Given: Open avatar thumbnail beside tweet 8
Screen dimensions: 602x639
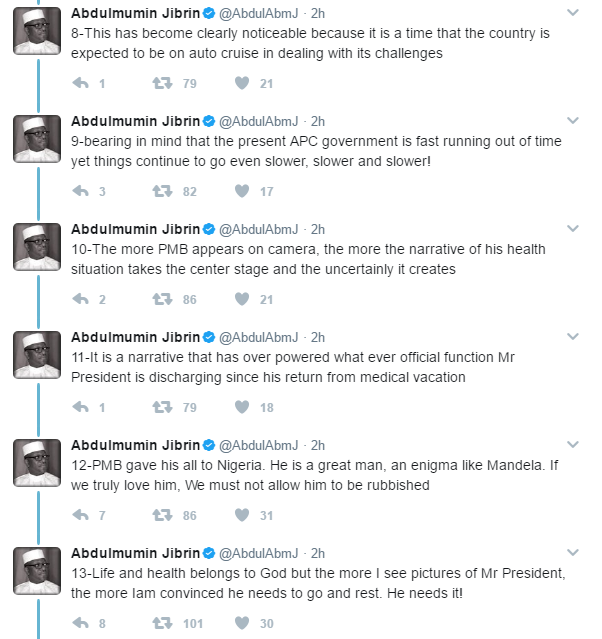Looking at the screenshot, I should point(37,31).
